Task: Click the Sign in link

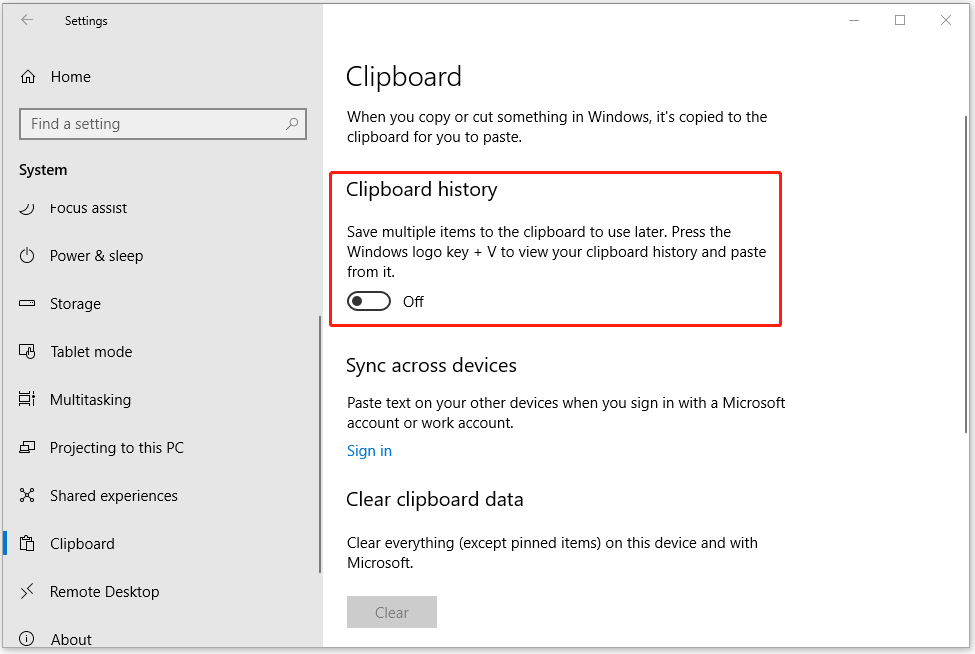Action: (x=369, y=451)
